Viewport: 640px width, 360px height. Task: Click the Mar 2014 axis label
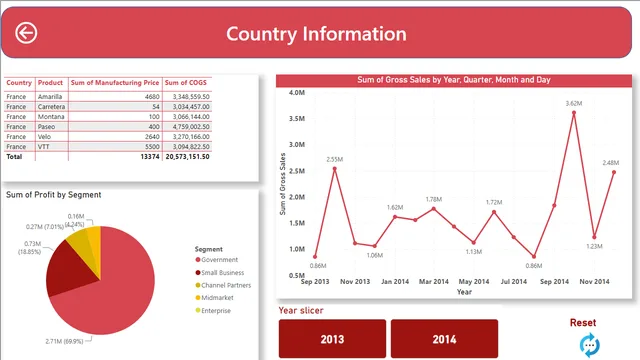click(x=433, y=282)
